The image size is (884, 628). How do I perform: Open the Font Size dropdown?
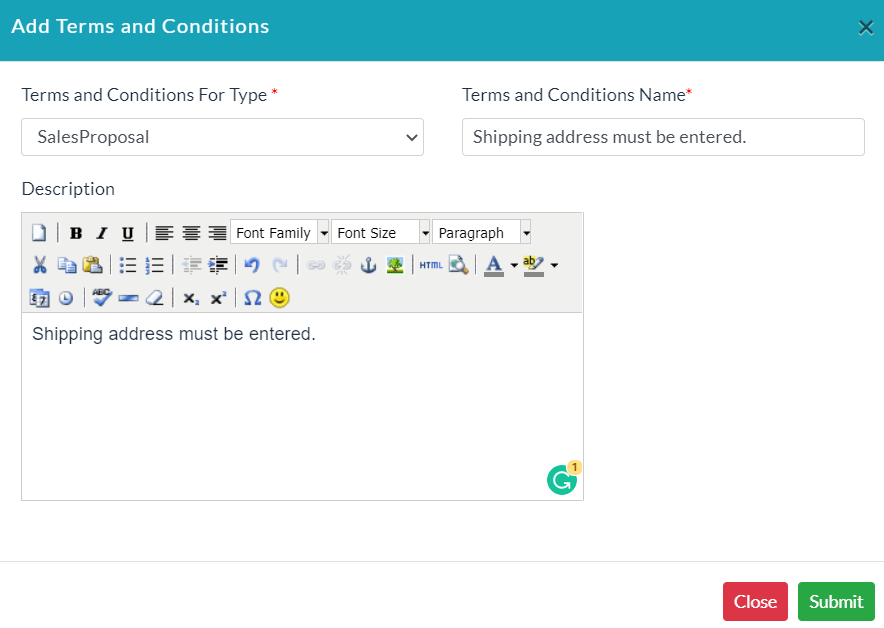coord(381,232)
